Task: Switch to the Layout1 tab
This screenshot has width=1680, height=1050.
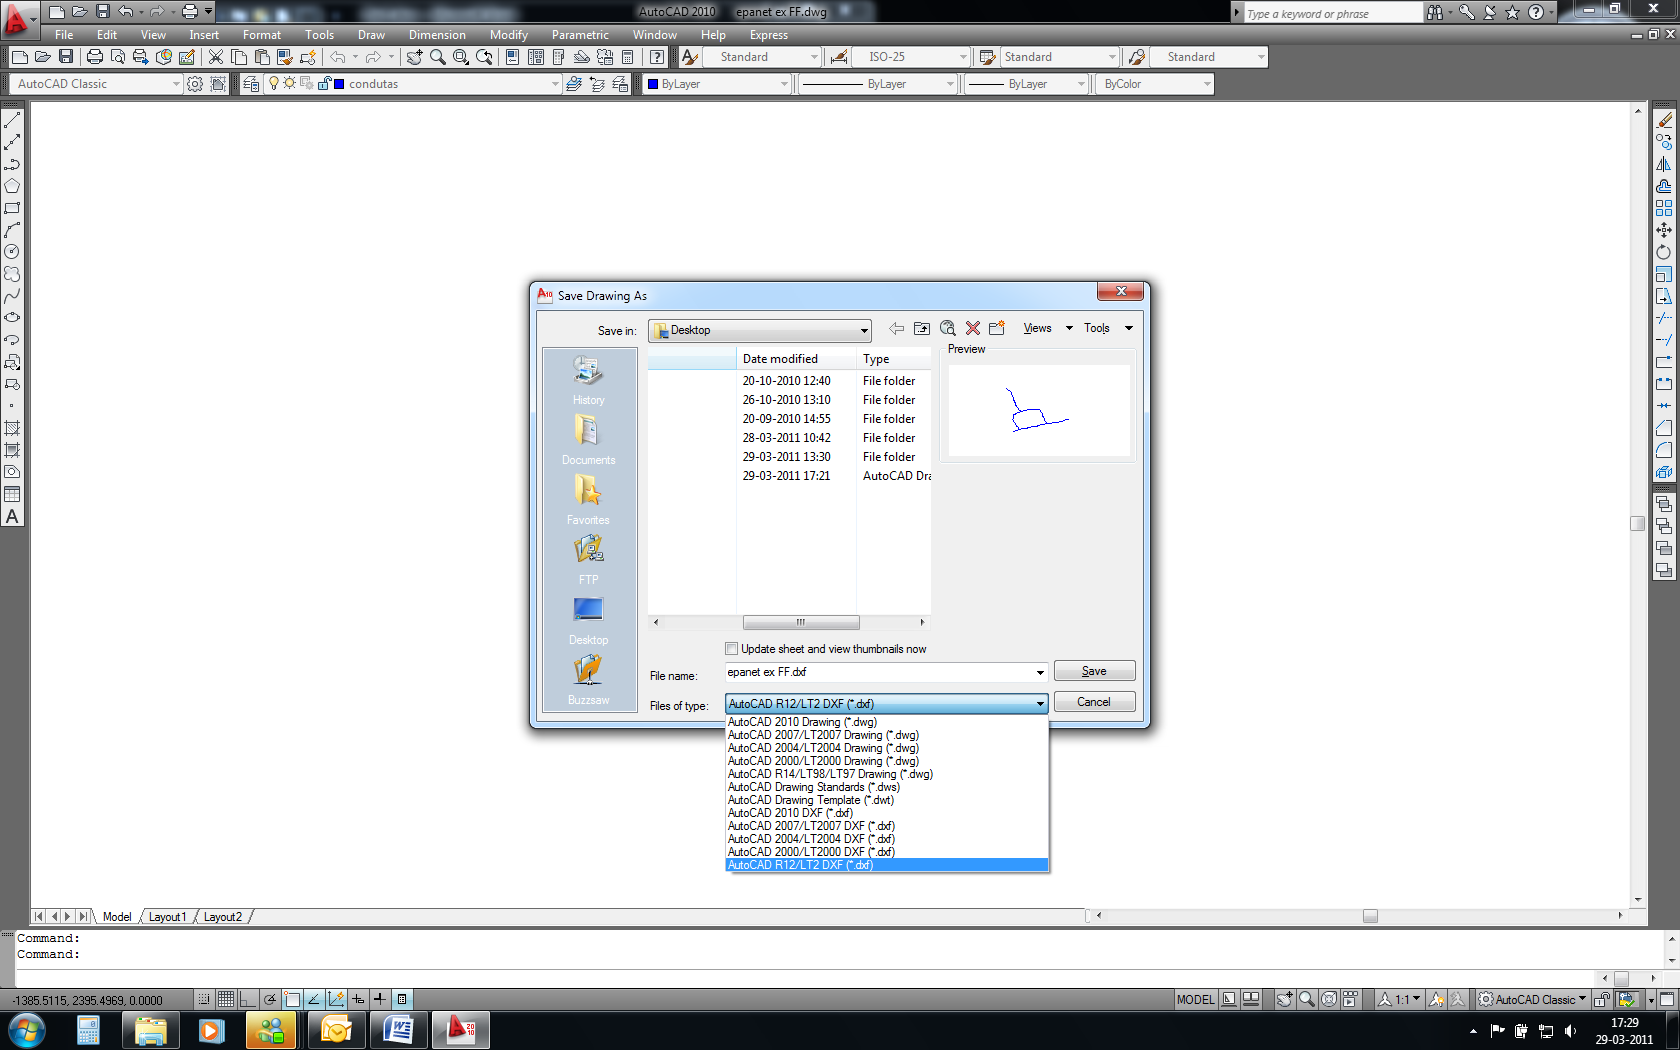Action: point(167,917)
